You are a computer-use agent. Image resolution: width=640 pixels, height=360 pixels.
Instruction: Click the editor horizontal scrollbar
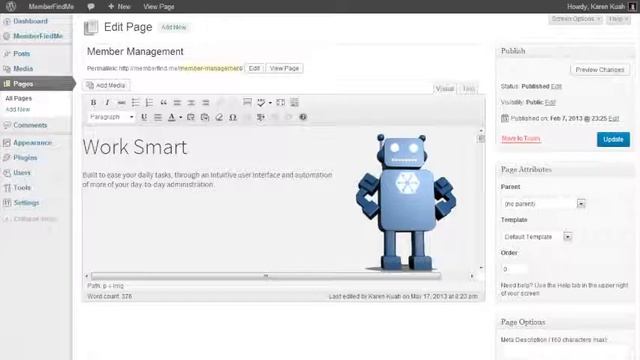coord(266,276)
